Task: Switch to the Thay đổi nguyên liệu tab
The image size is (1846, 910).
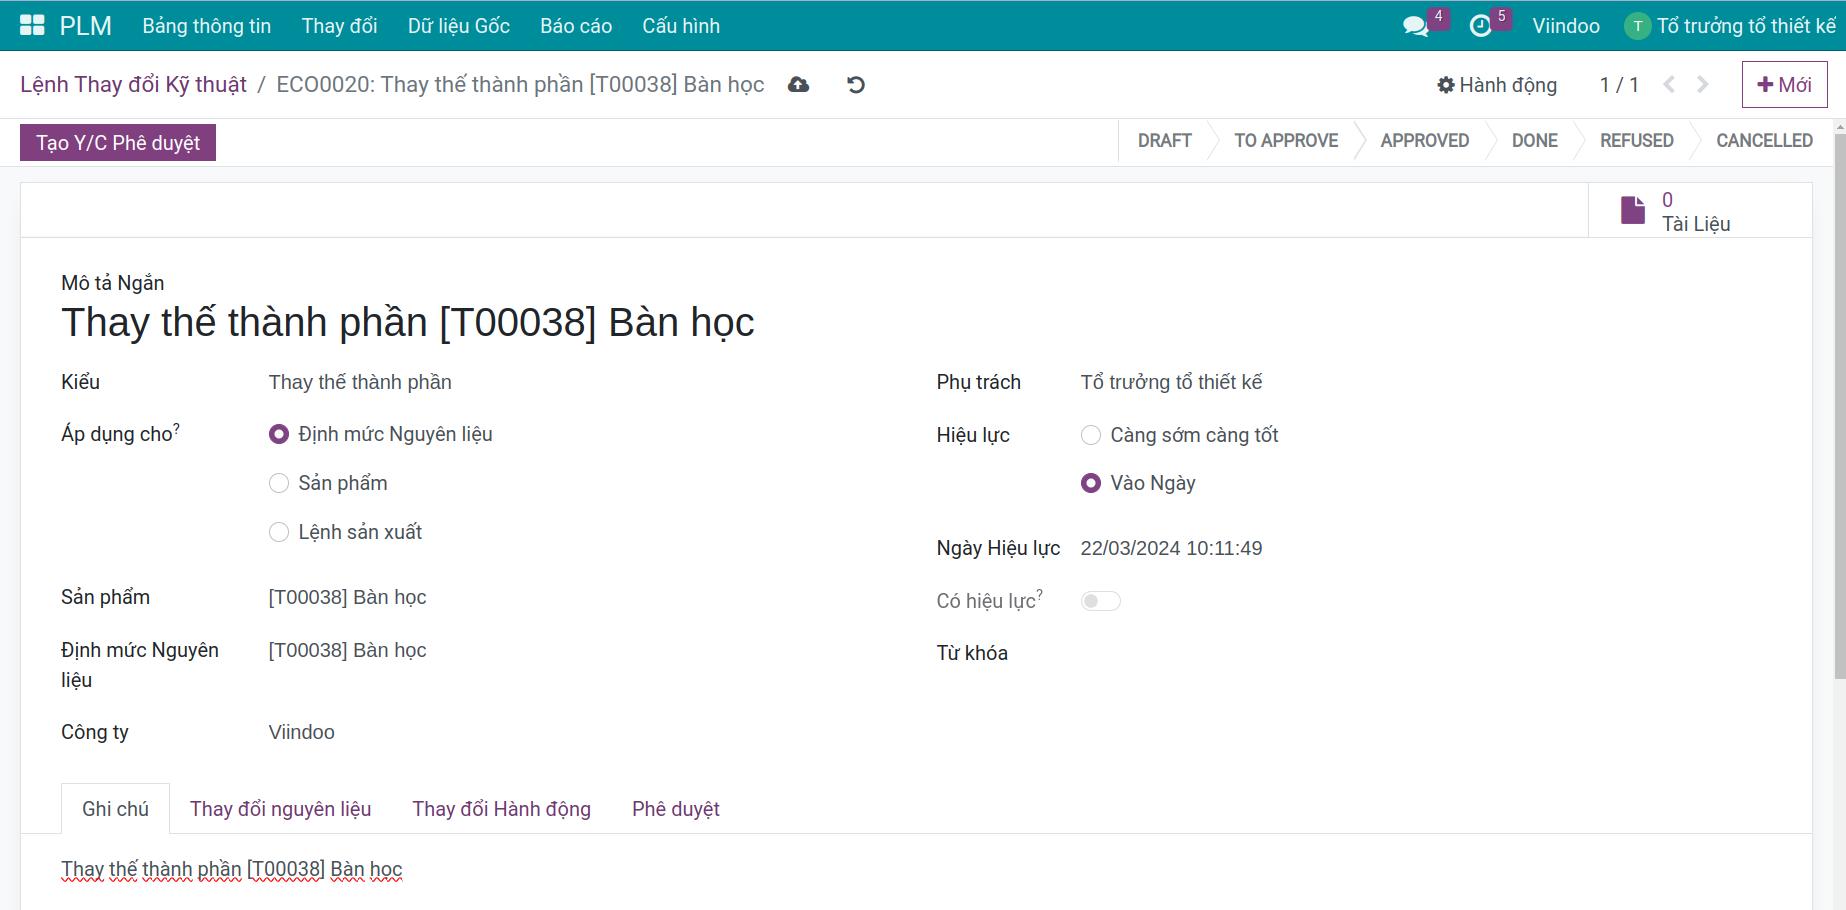Action: (x=280, y=809)
